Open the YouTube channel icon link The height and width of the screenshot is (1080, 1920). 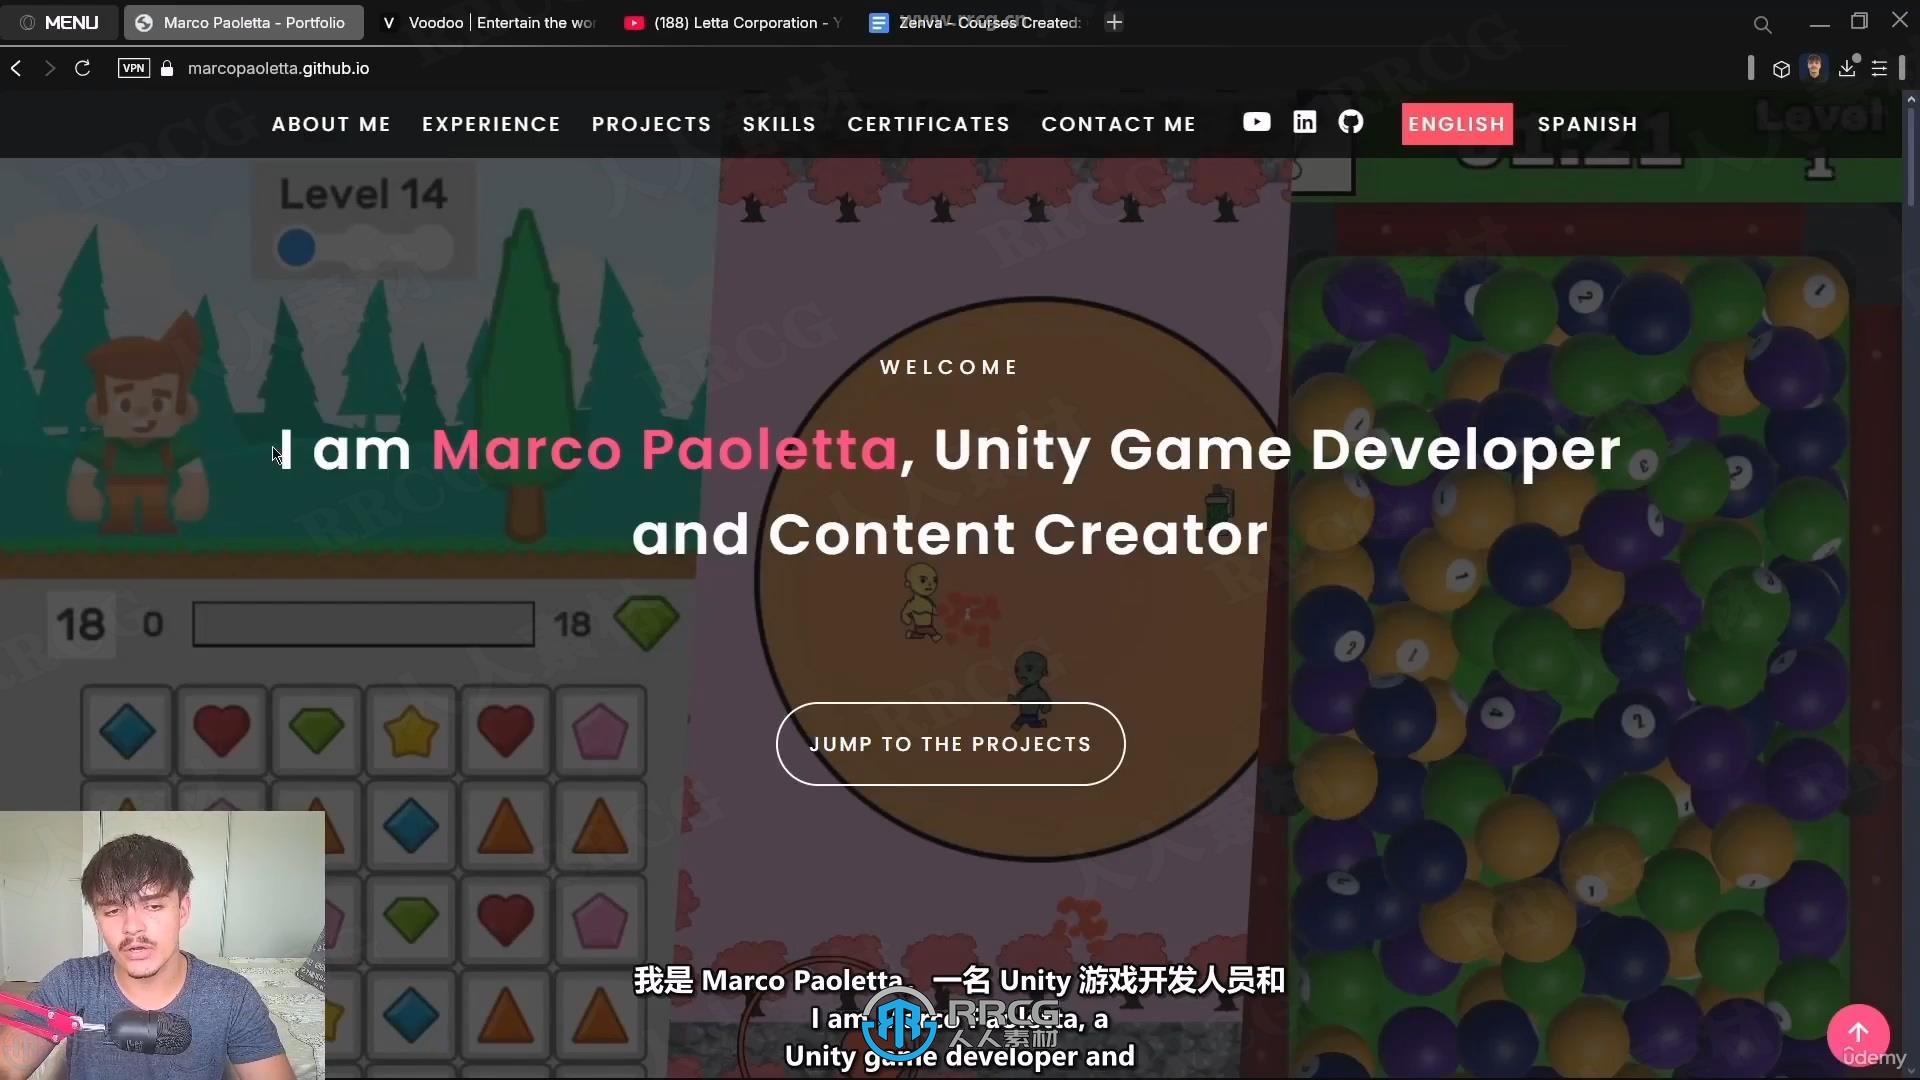(x=1257, y=122)
